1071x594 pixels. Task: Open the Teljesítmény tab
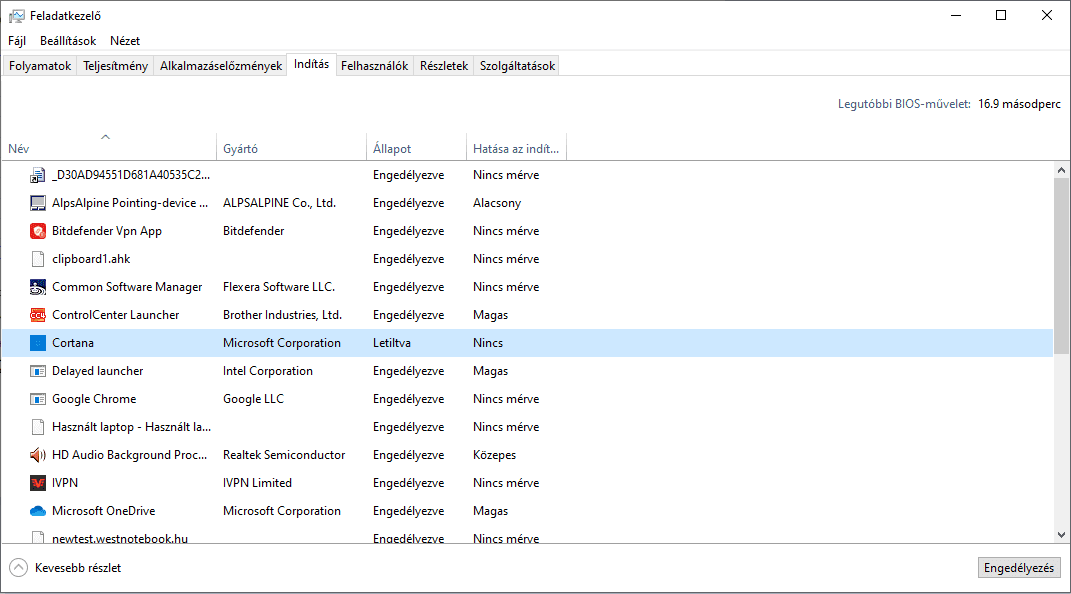coord(116,66)
